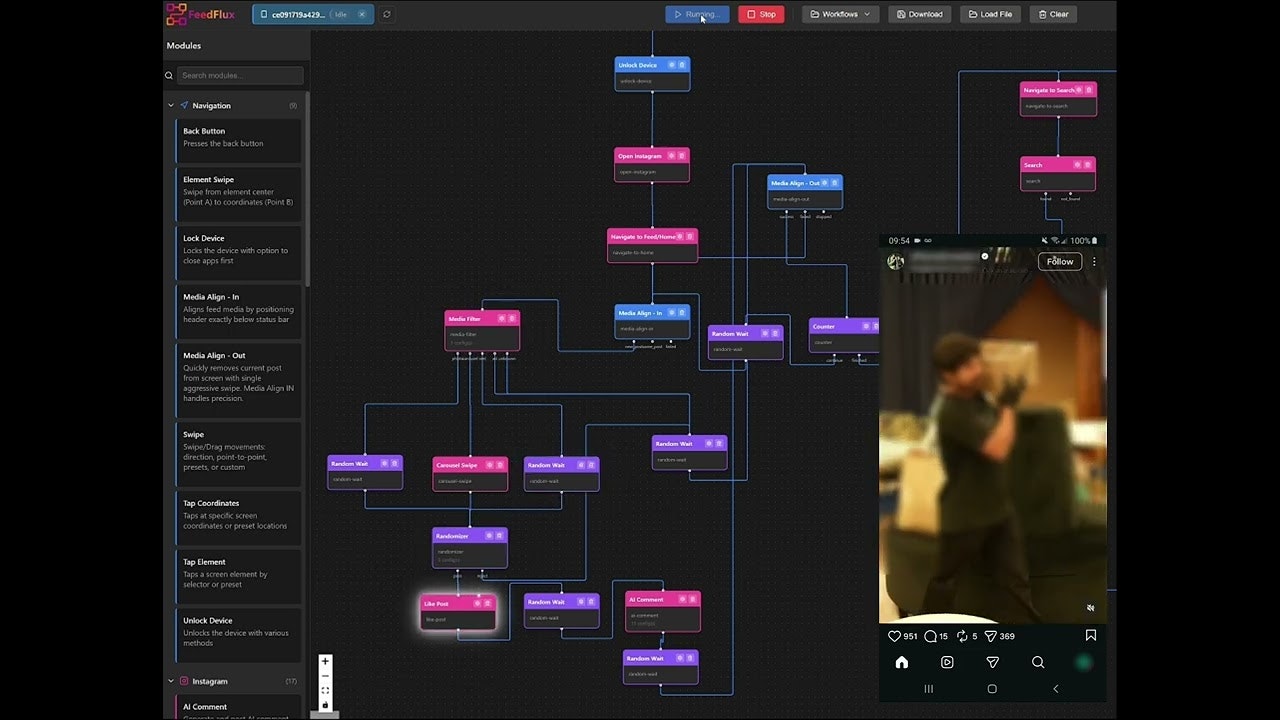1280x720 pixels.
Task: Delete the Search node with trash icon
Action: (x=1088, y=165)
